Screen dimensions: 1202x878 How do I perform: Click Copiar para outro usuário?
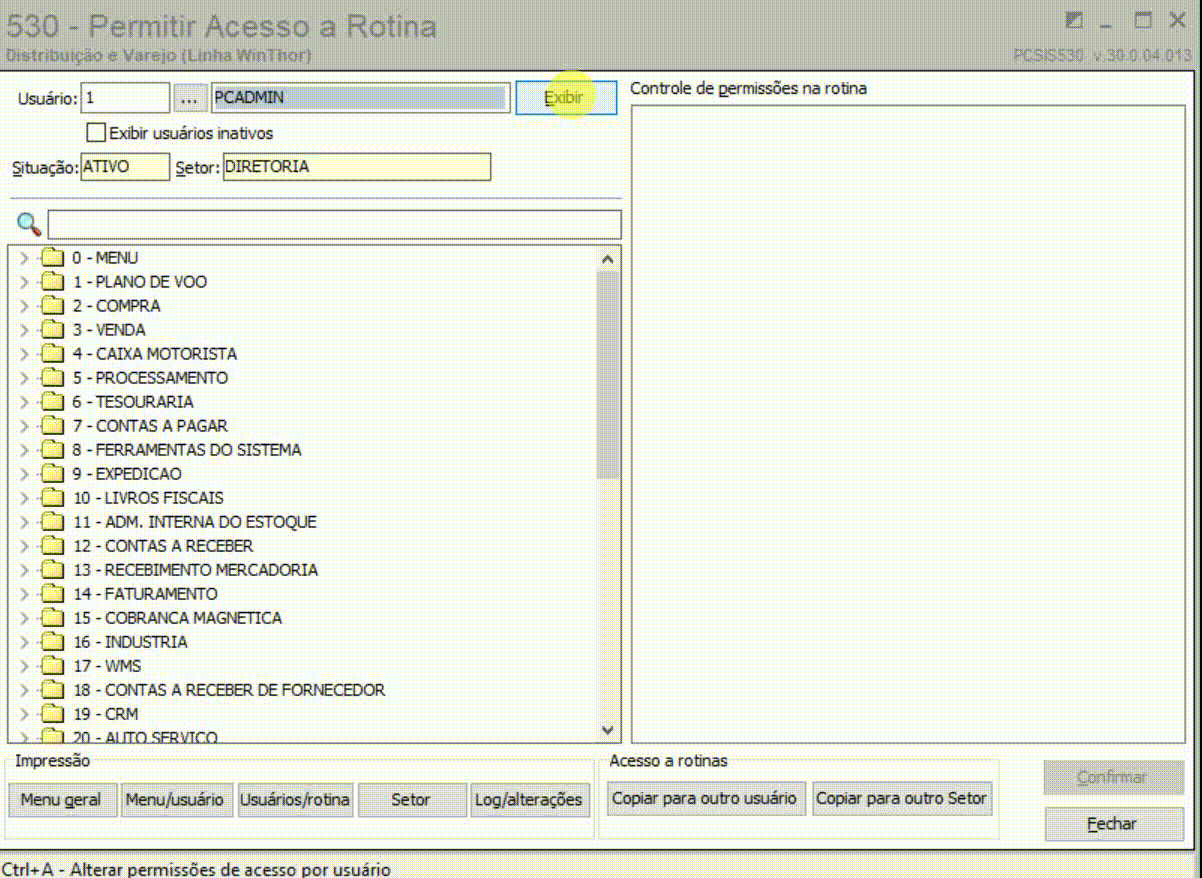704,799
